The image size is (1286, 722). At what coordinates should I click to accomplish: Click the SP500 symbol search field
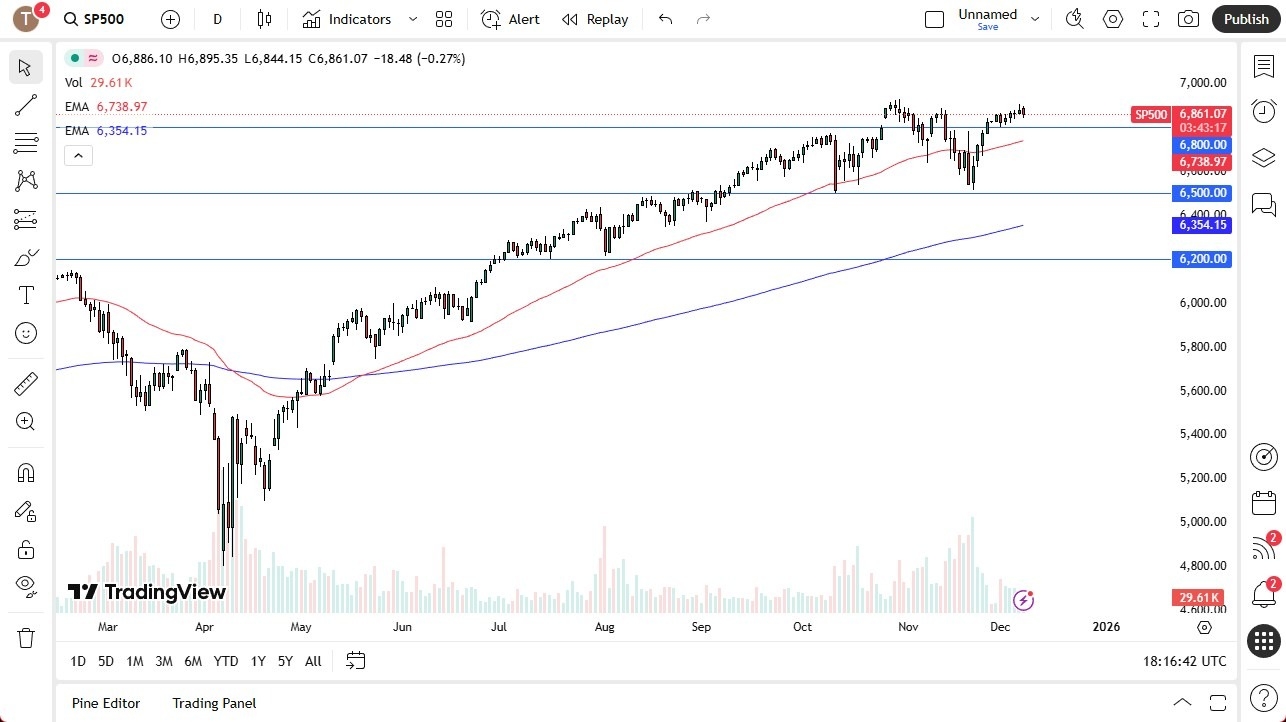coord(104,18)
